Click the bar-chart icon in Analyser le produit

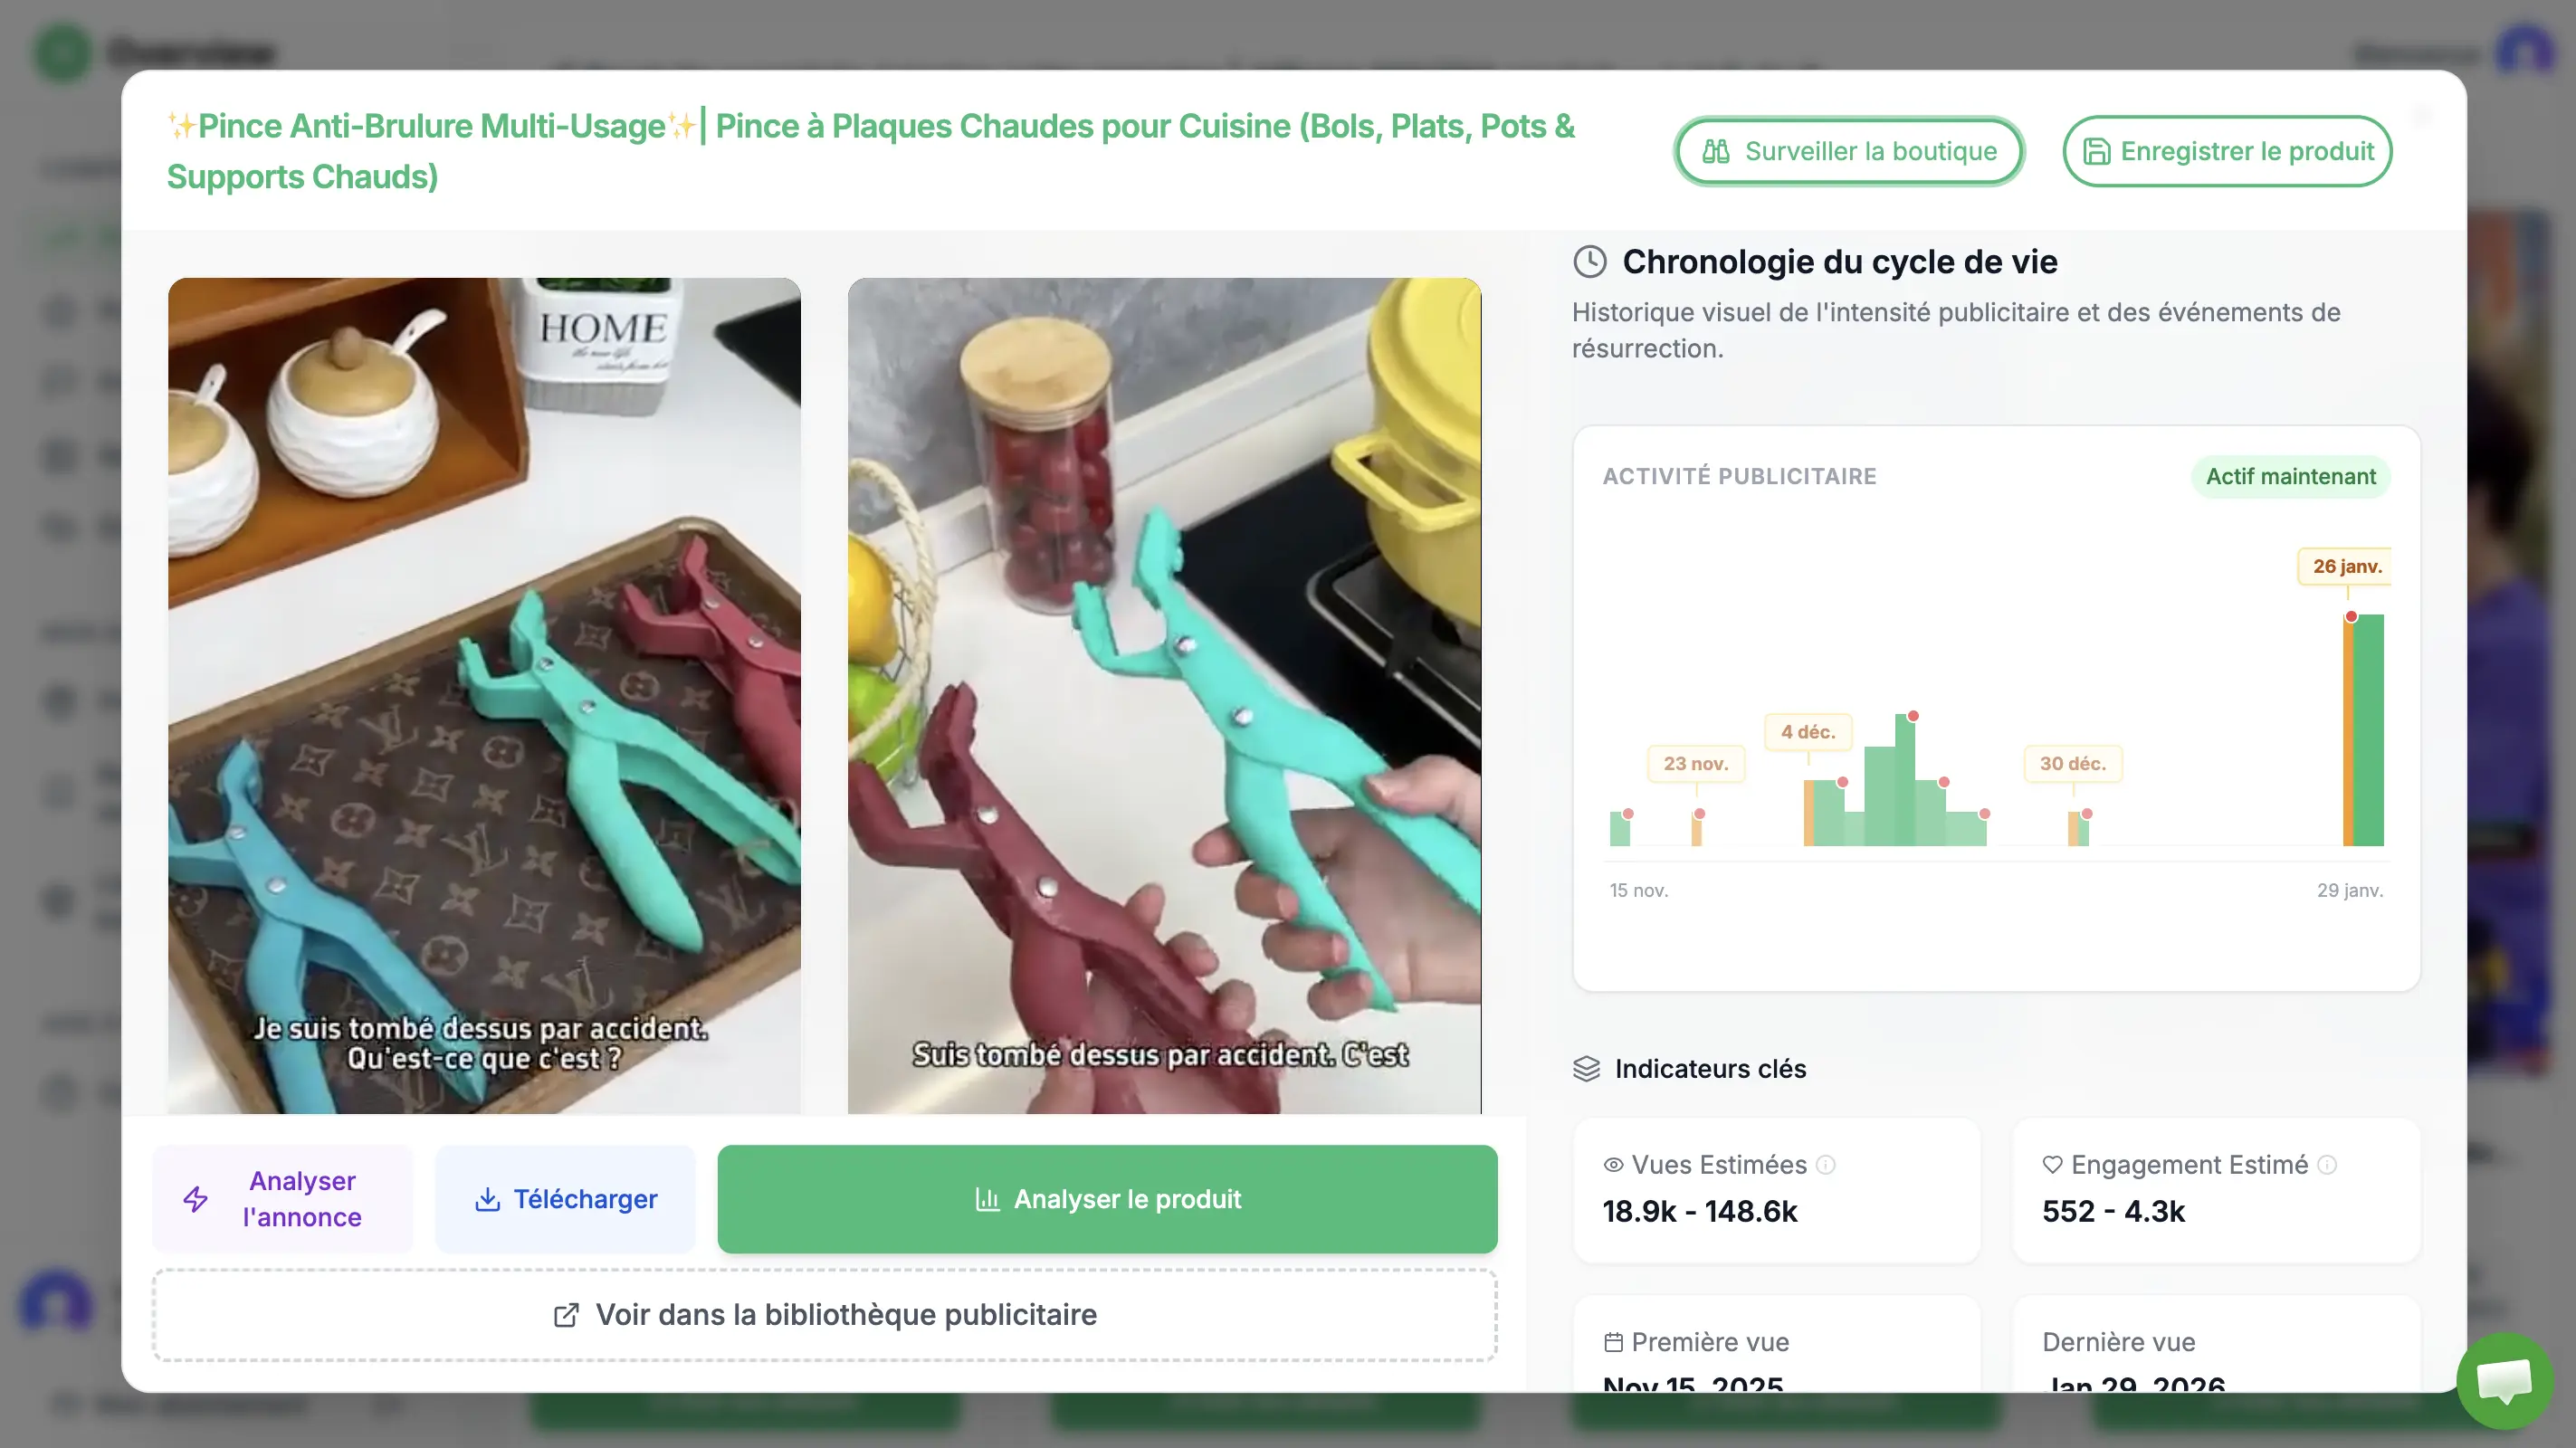(x=988, y=1199)
